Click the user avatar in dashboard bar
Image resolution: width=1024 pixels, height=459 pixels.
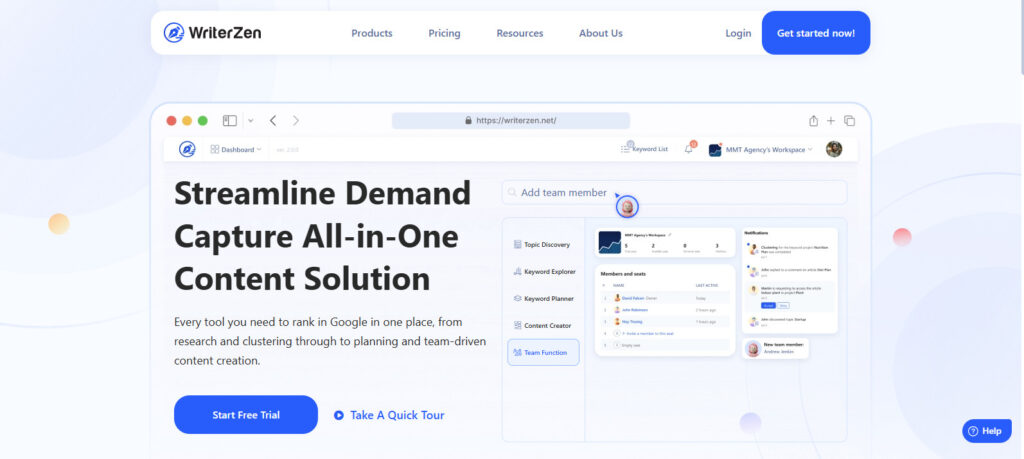(x=834, y=149)
